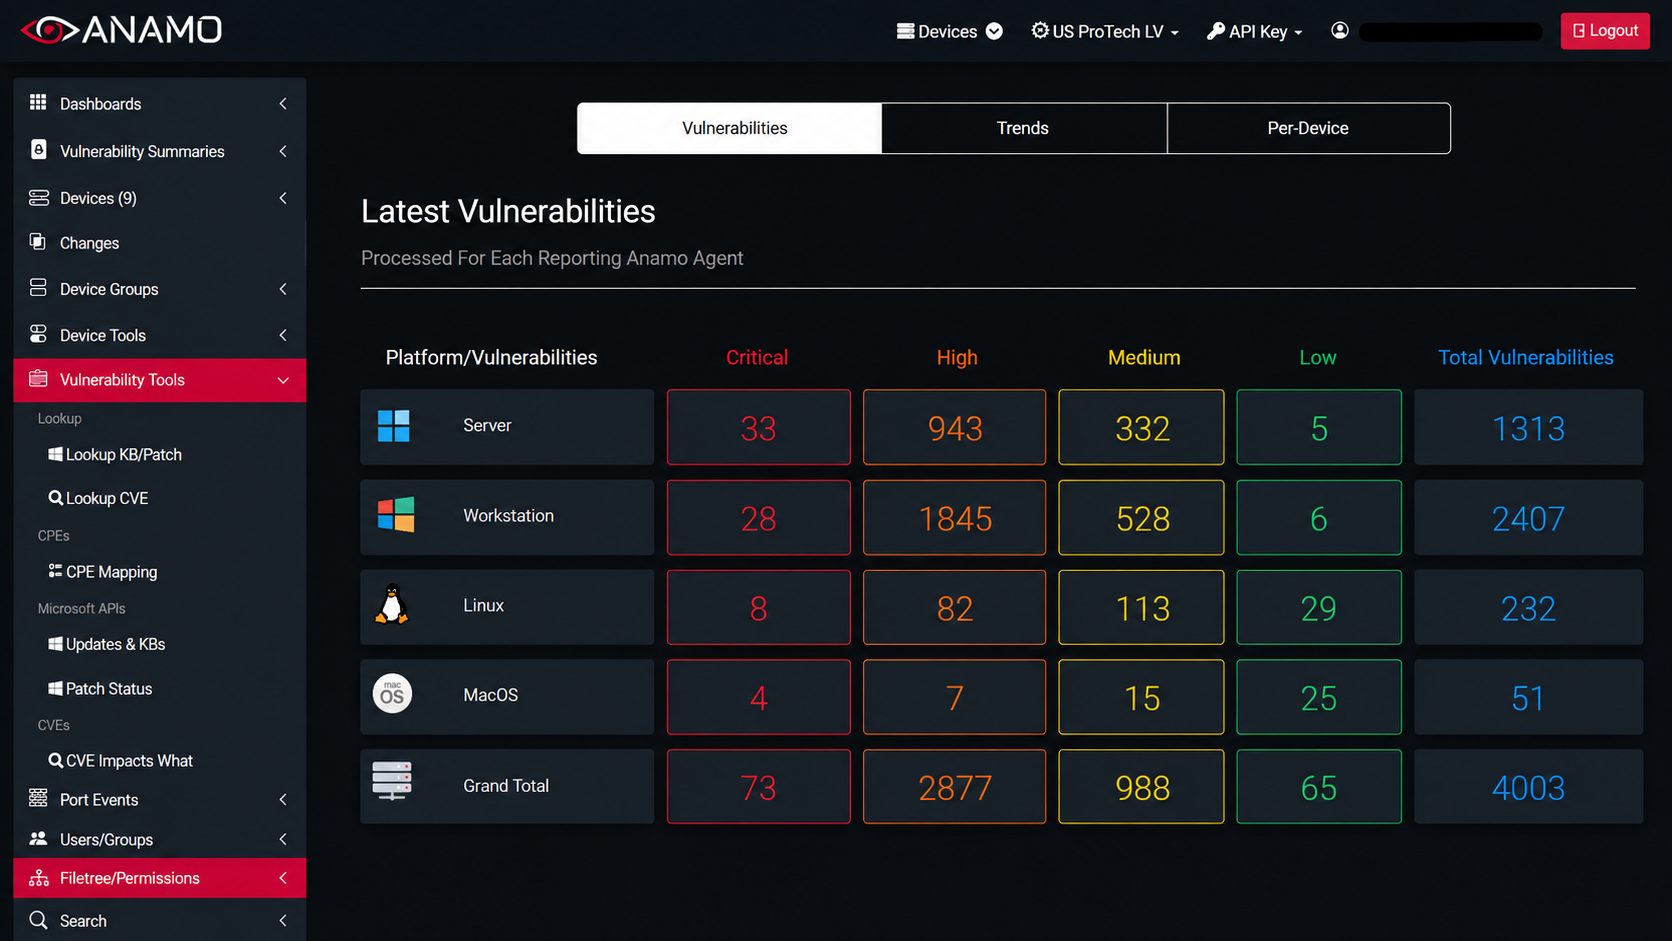This screenshot has height=941, width=1672.
Task: Click the MacOS platform icon
Action: (392, 693)
